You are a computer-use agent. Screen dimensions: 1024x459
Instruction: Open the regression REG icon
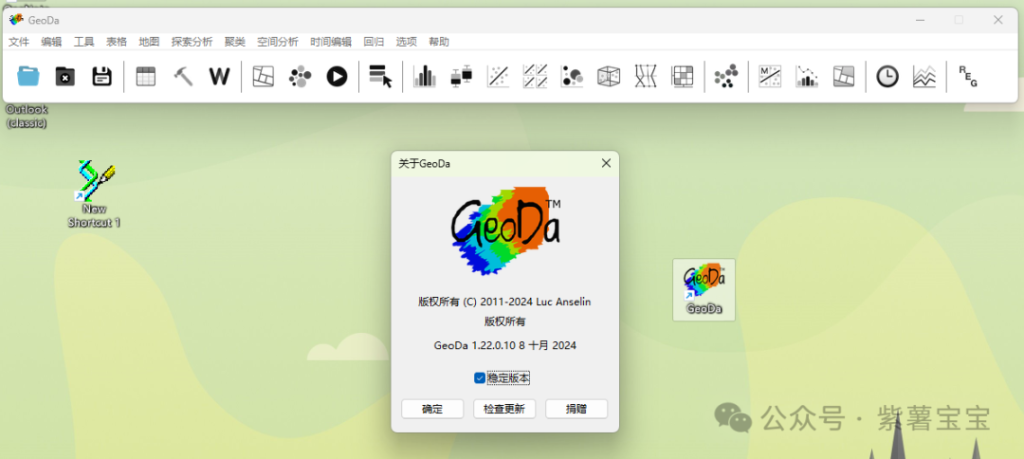967,76
